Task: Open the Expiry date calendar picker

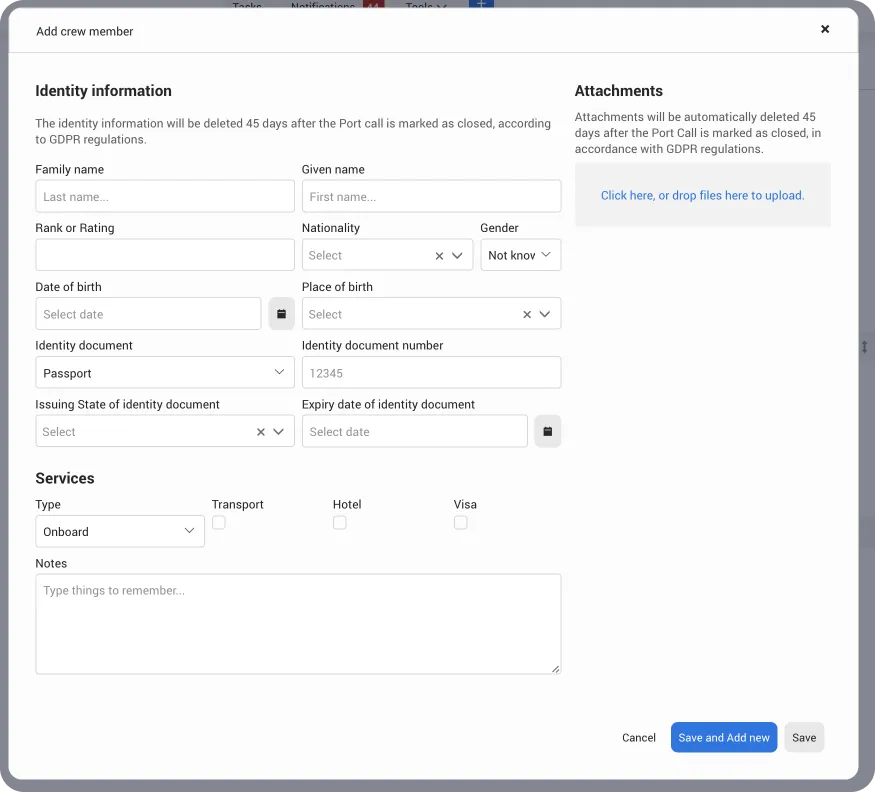Action: click(x=547, y=431)
